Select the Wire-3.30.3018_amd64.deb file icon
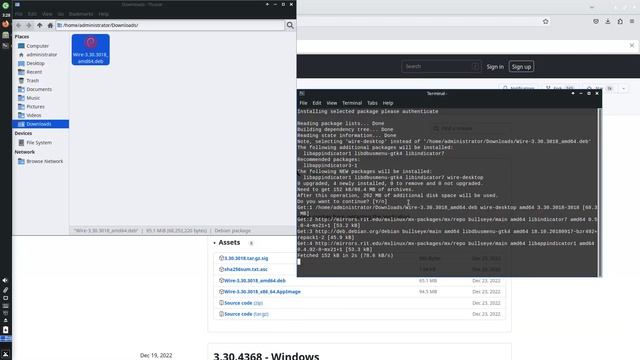Screen dimensions: 640x360 [x=91, y=49]
